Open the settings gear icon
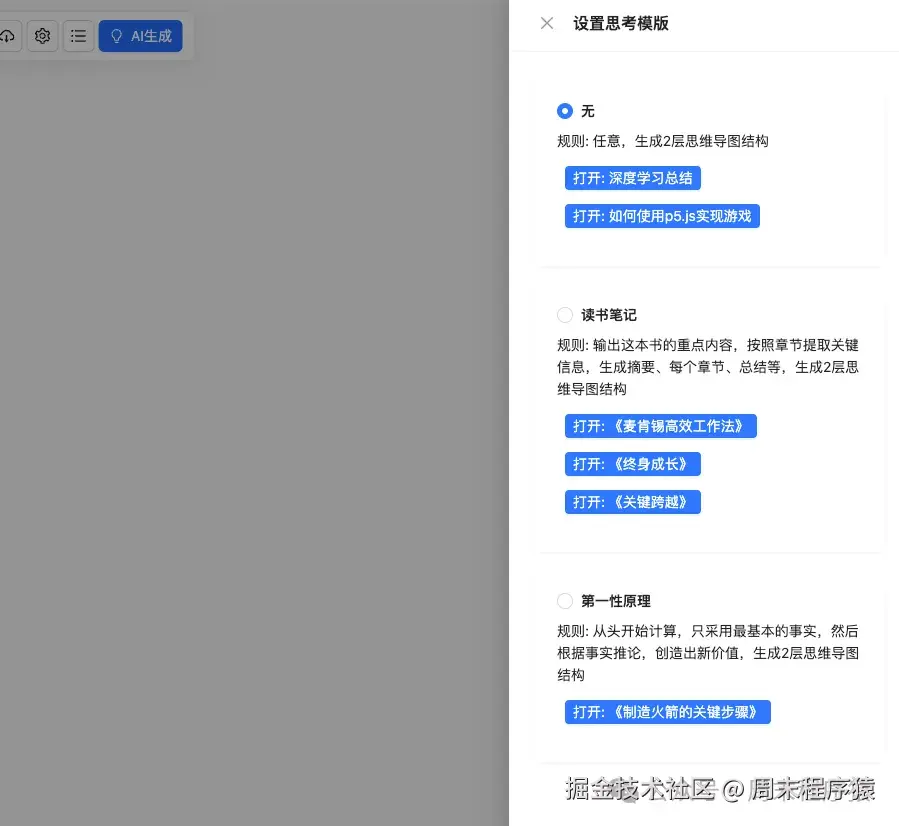The height and width of the screenshot is (826, 899). 42,36
